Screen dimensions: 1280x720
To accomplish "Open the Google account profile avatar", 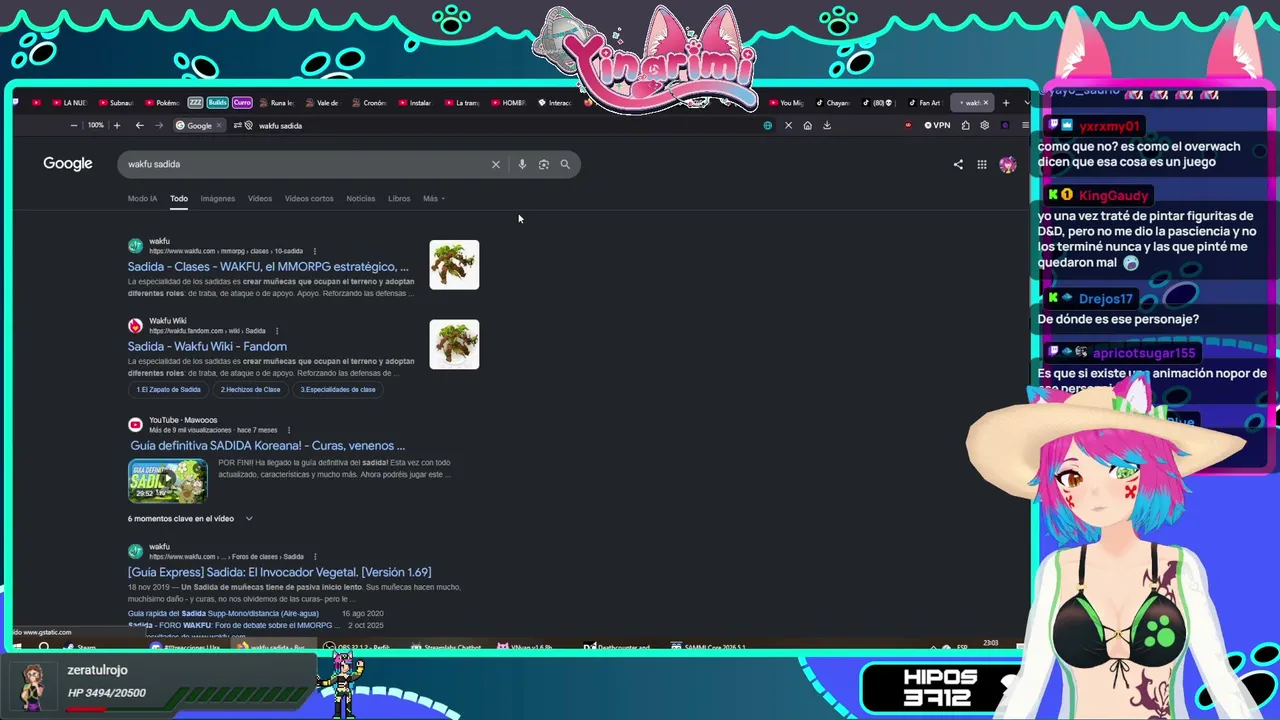I will point(1007,165).
